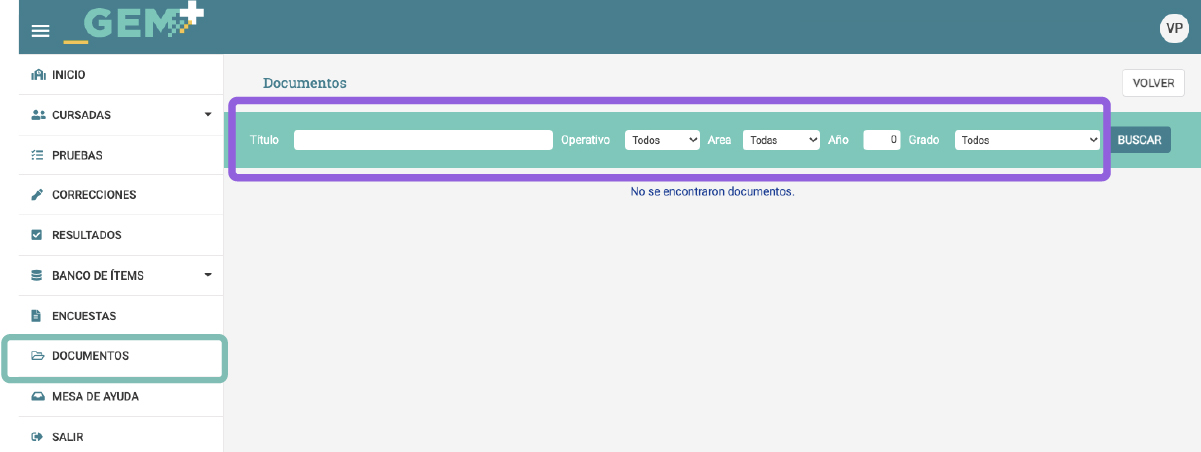Image resolution: width=1201 pixels, height=452 pixels.
Task: Focus the Título text field
Action: [x=423, y=140]
